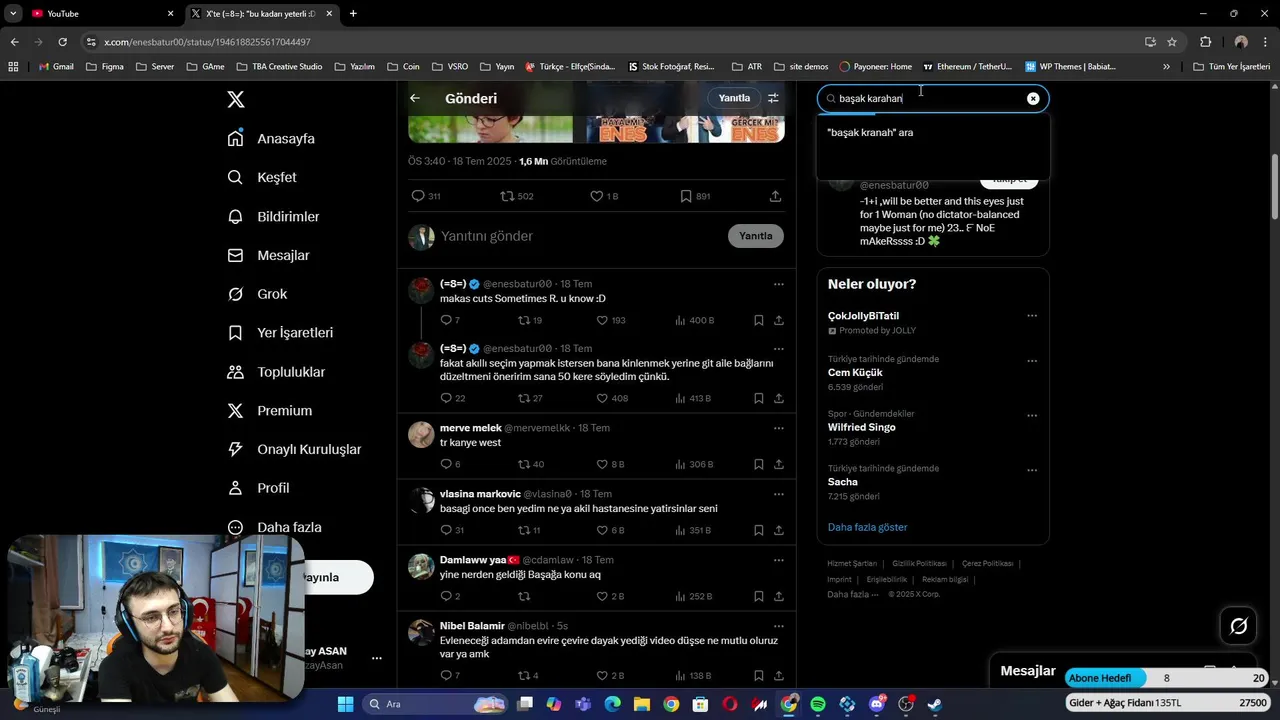Bookmark this page with star icon
This screenshot has width=1280, height=720.
click(1172, 42)
